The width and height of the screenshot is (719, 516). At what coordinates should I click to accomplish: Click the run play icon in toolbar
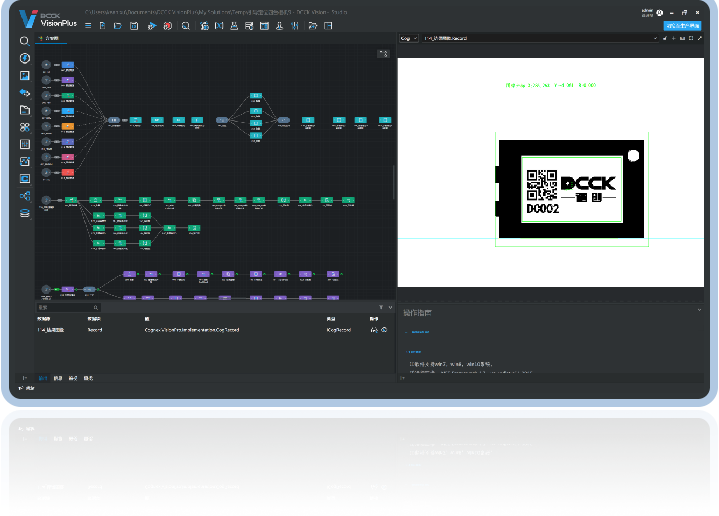pos(150,26)
